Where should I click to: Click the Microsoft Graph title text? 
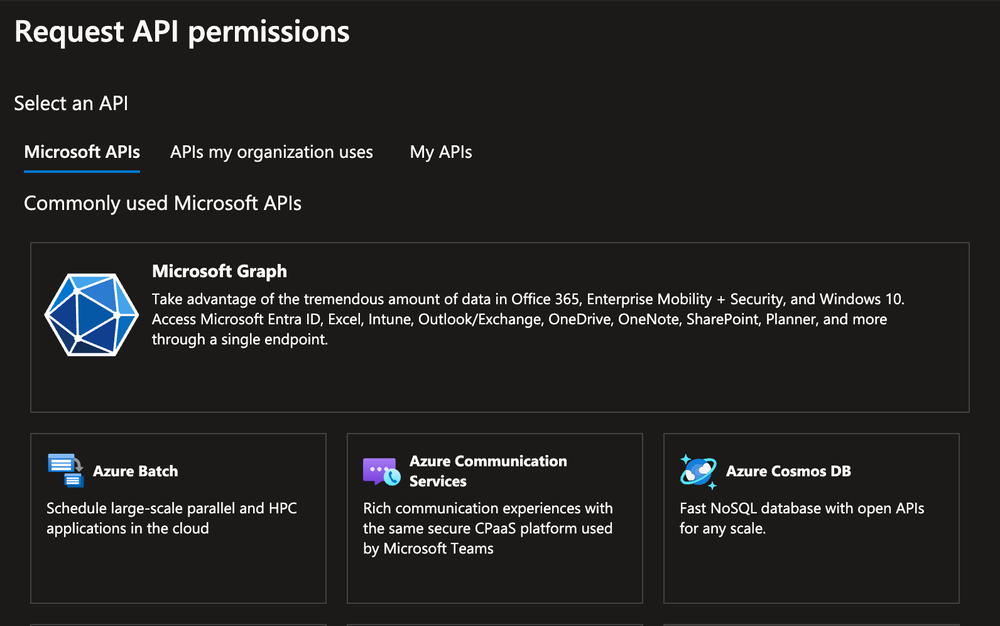pos(219,271)
